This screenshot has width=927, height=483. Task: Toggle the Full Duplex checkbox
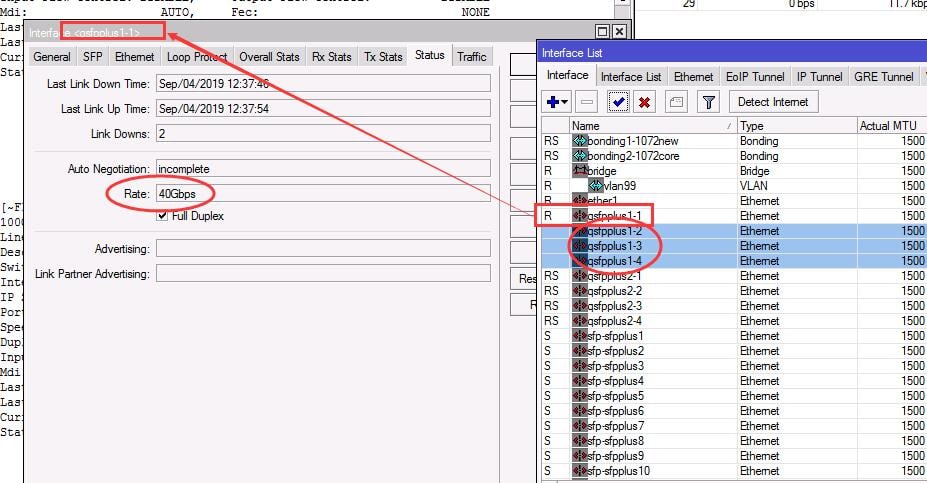pos(162,216)
